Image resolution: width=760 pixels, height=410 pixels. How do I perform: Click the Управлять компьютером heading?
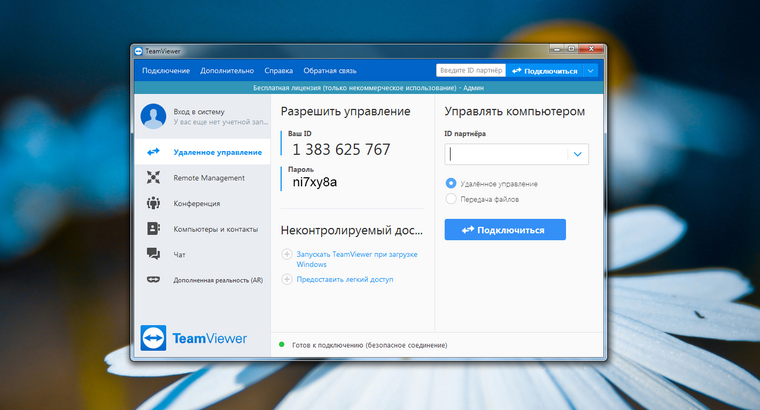(514, 111)
